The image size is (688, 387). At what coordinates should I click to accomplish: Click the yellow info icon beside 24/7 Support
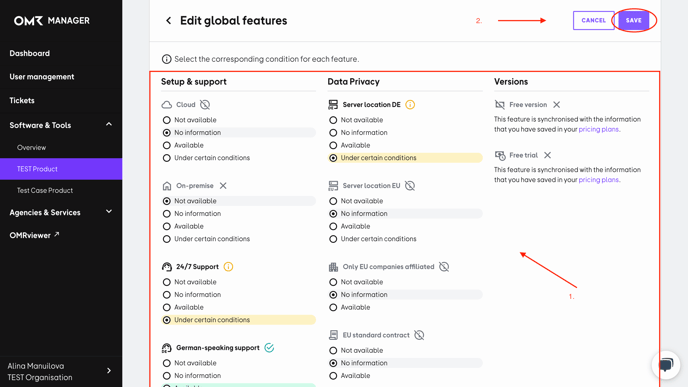(228, 267)
